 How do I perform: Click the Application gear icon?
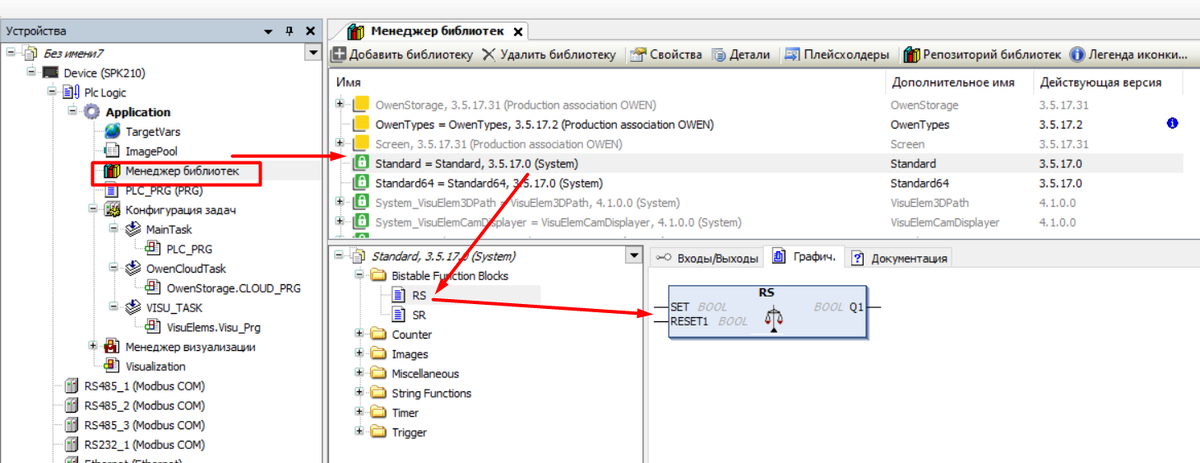tap(92, 112)
